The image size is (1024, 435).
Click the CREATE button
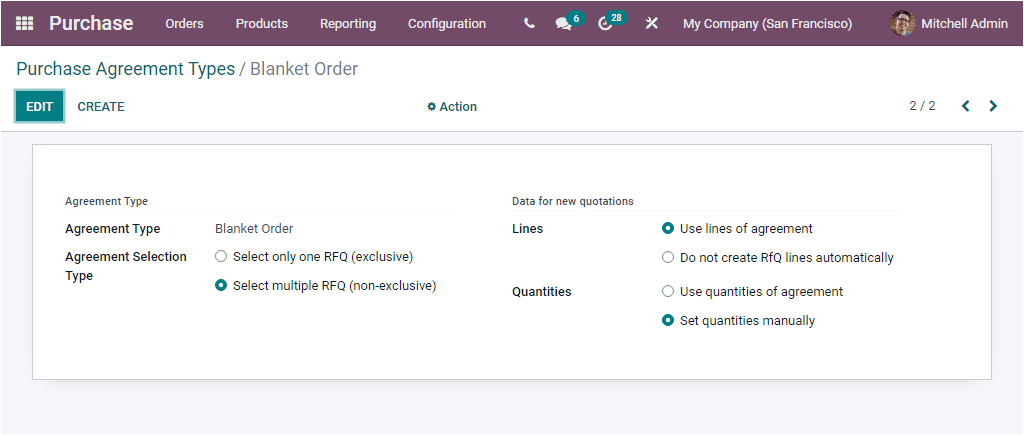pos(101,107)
